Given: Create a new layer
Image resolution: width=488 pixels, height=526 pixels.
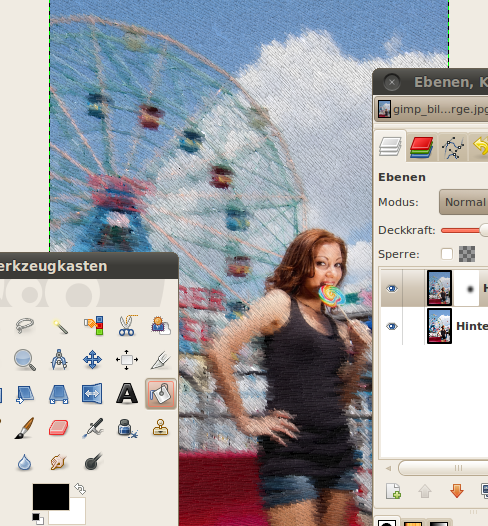Looking at the screenshot, I should pyautogui.click(x=393, y=491).
